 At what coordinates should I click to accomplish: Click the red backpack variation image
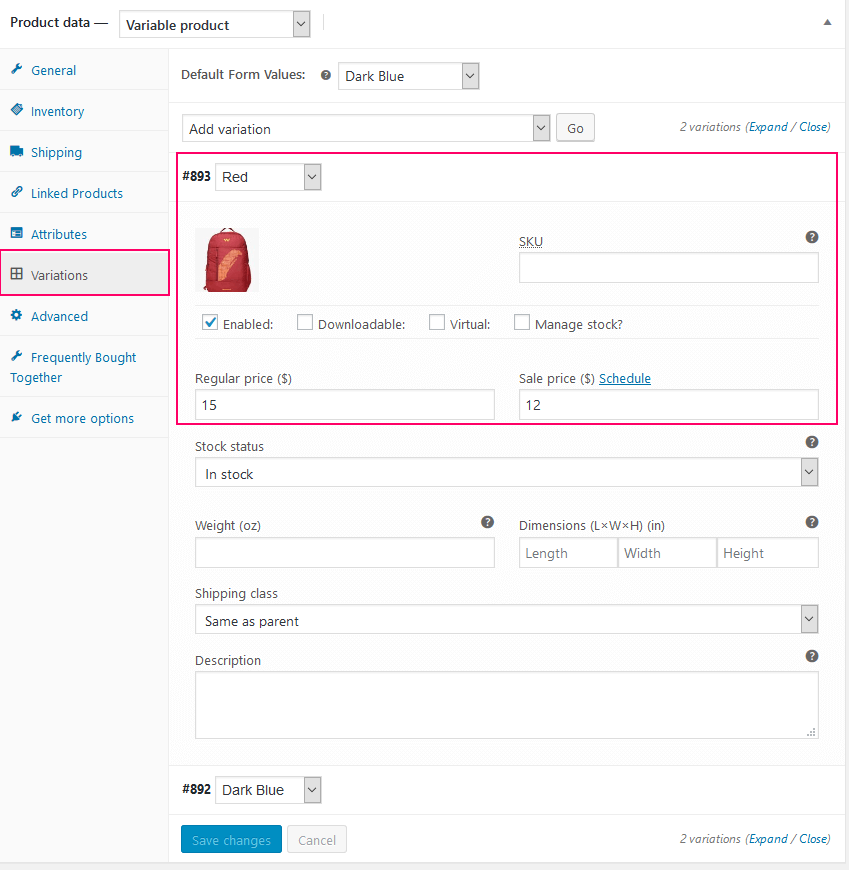(x=227, y=260)
